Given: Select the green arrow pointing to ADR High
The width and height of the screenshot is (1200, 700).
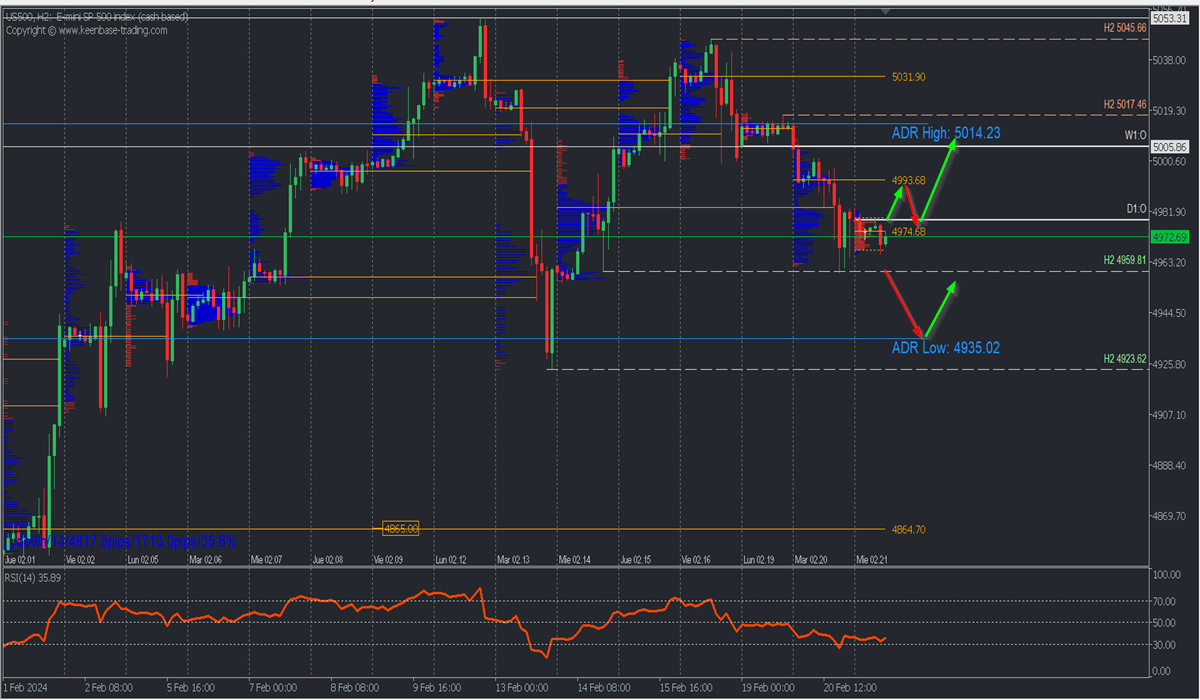Looking at the screenshot, I should click(938, 178).
